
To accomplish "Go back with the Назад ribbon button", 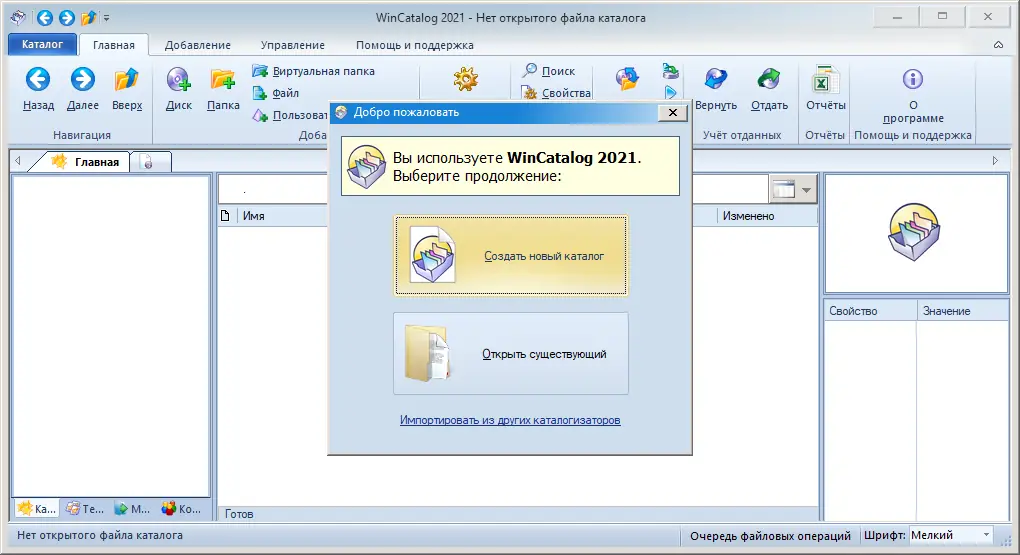I will point(38,89).
